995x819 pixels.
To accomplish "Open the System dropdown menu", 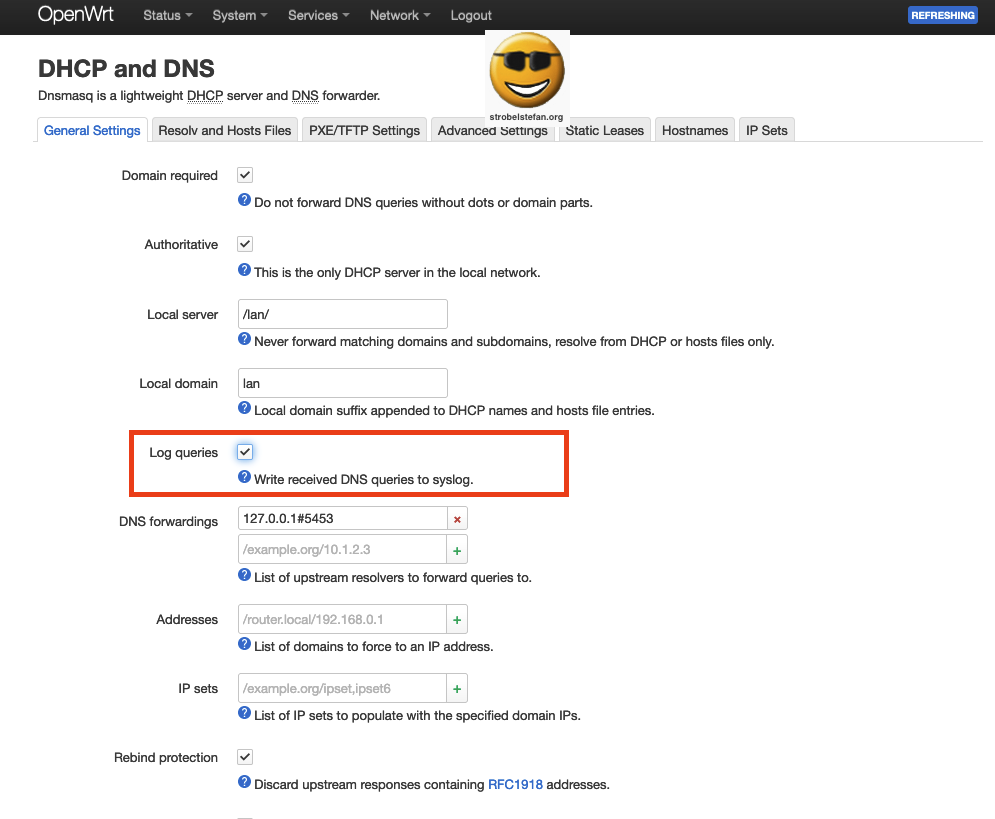I will [x=238, y=15].
